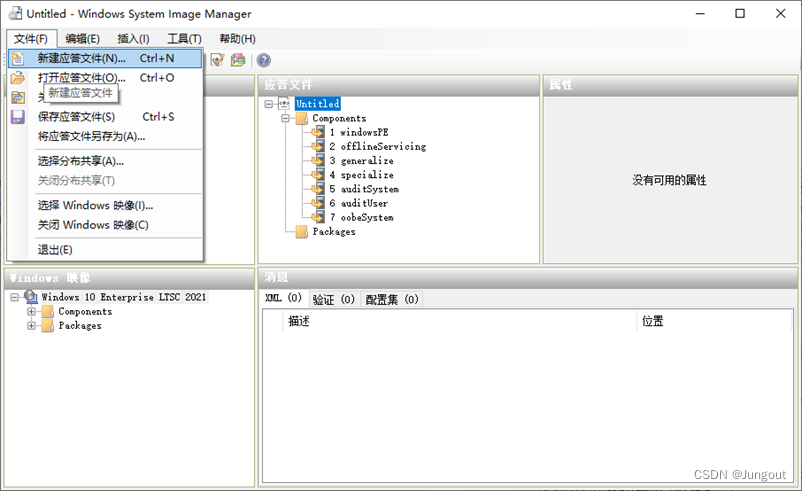Choose 退出(E) to exit the program
Screen dimensions: 802x491
pyautogui.click(x=105, y=250)
